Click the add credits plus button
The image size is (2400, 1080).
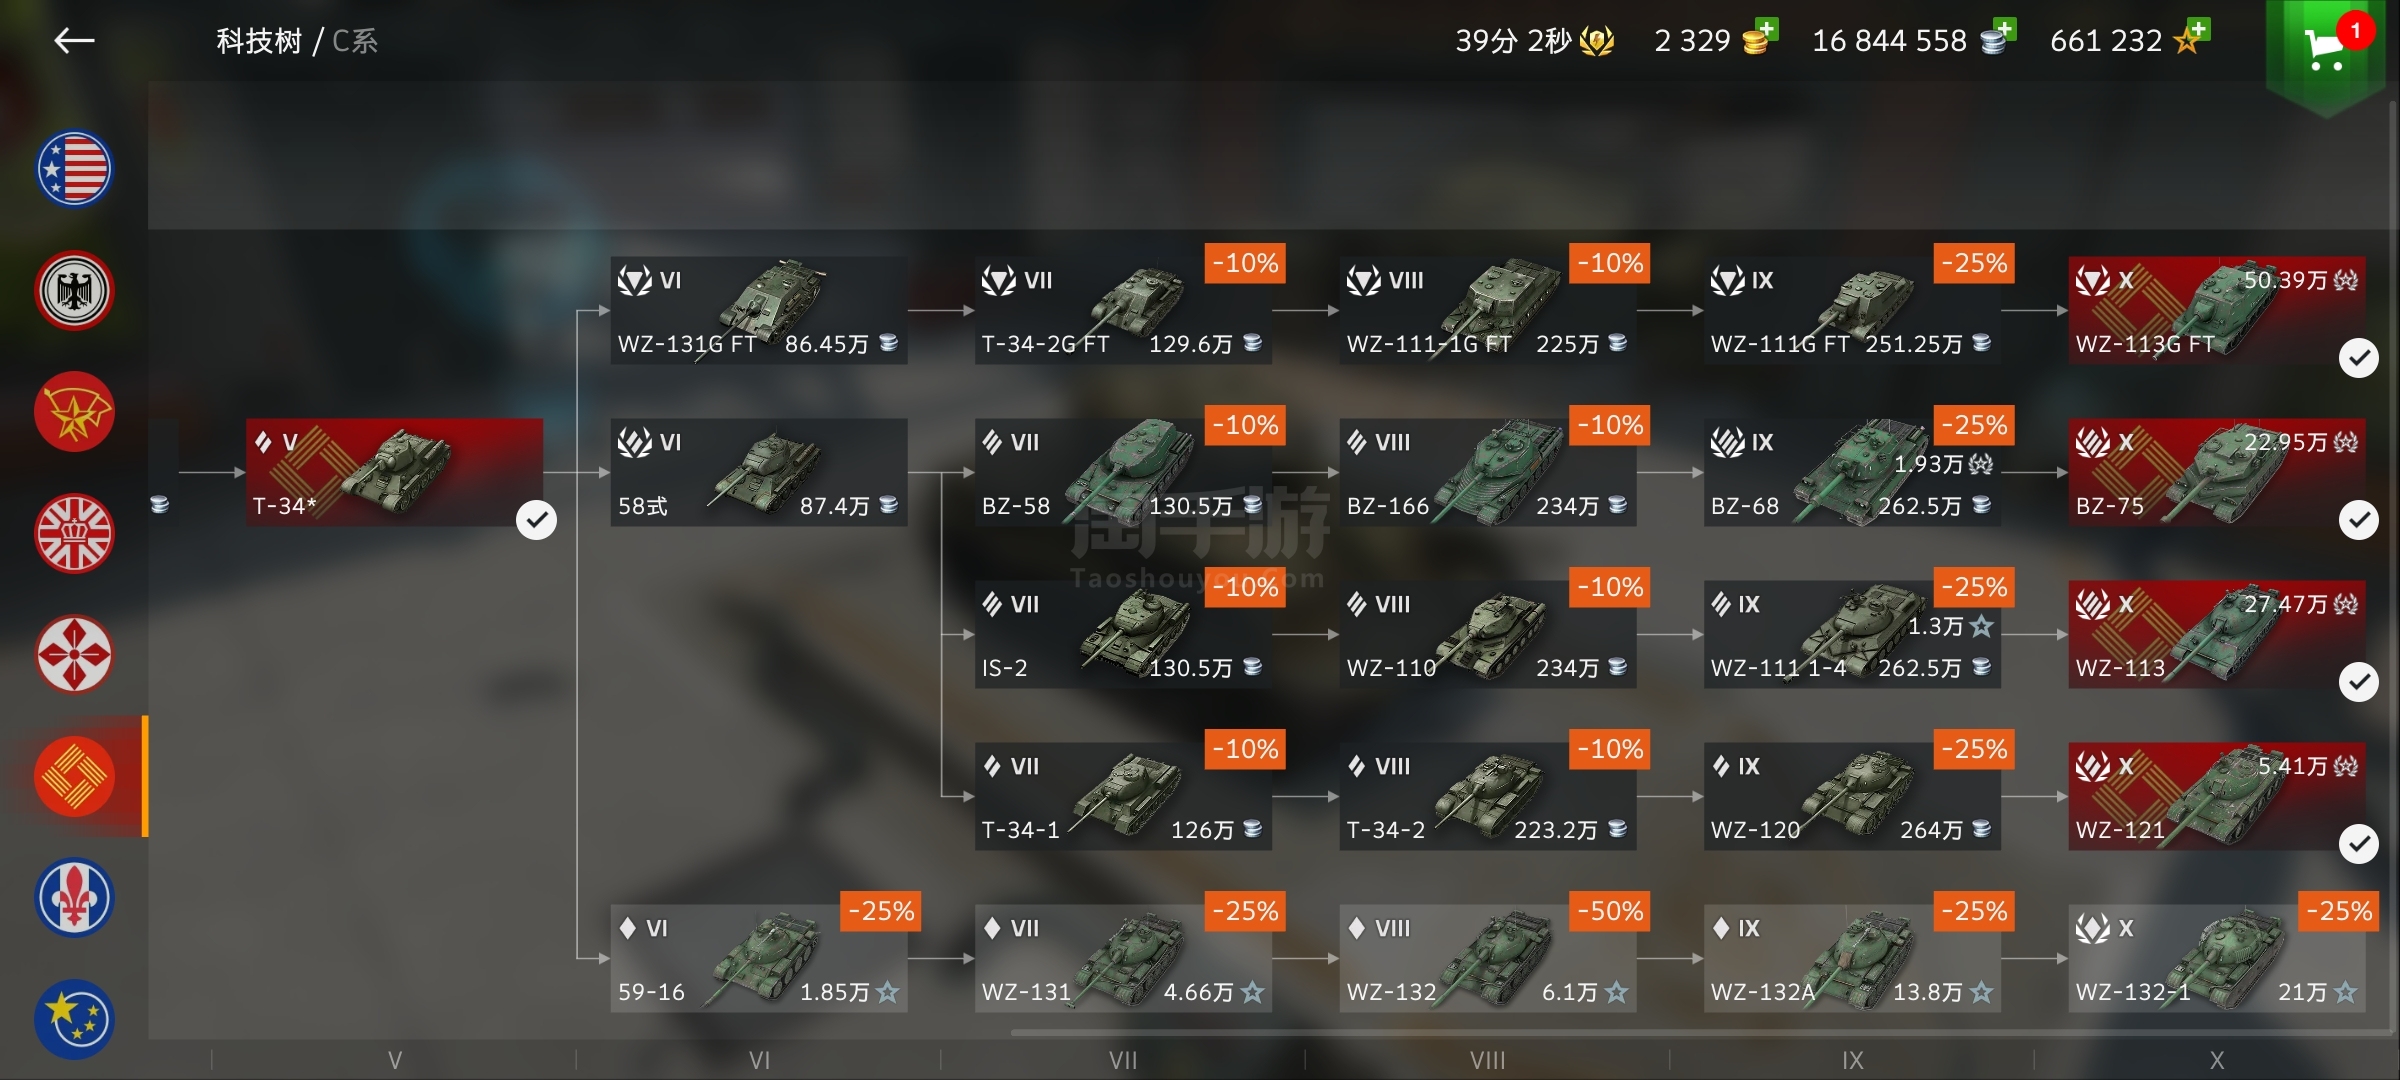(x=2005, y=29)
